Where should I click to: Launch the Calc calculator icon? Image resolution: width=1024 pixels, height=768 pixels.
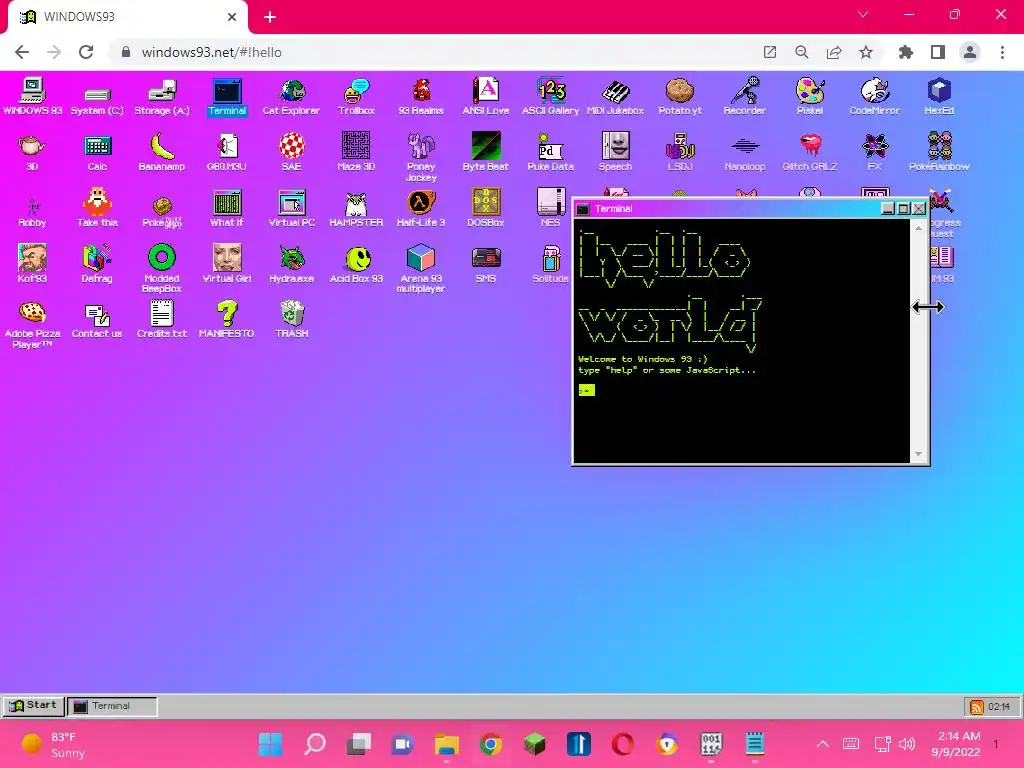tap(97, 152)
